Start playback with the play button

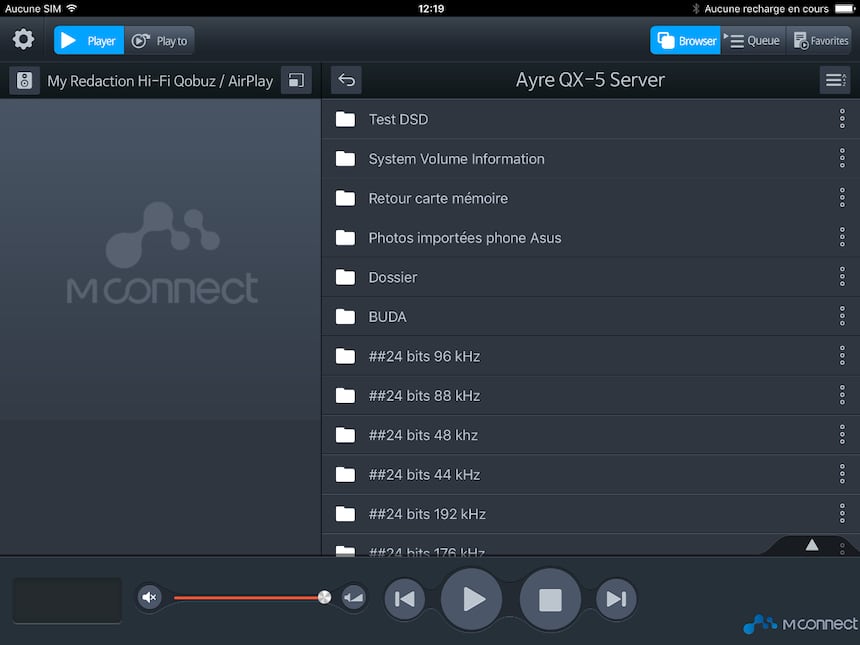pyautogui.click(x=472, y=599)
